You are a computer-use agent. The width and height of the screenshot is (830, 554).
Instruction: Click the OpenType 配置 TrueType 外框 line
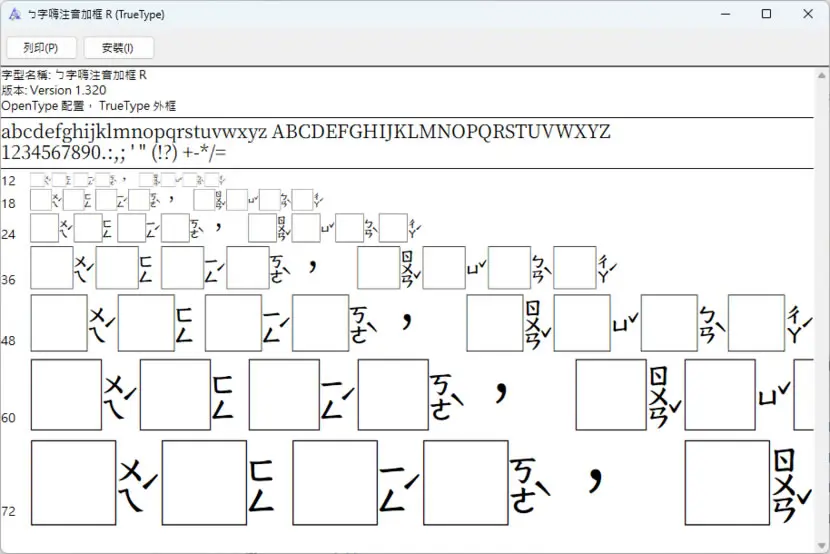pos(88,106)
